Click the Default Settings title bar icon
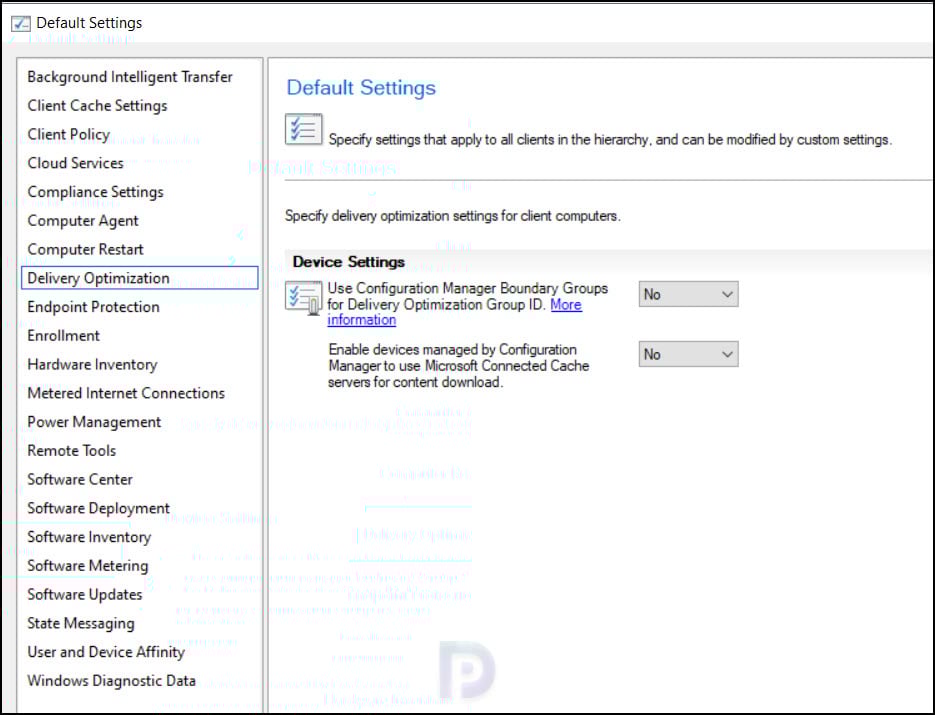The height and width of the screenshot is (715, 935). click(x=21, y=23)
